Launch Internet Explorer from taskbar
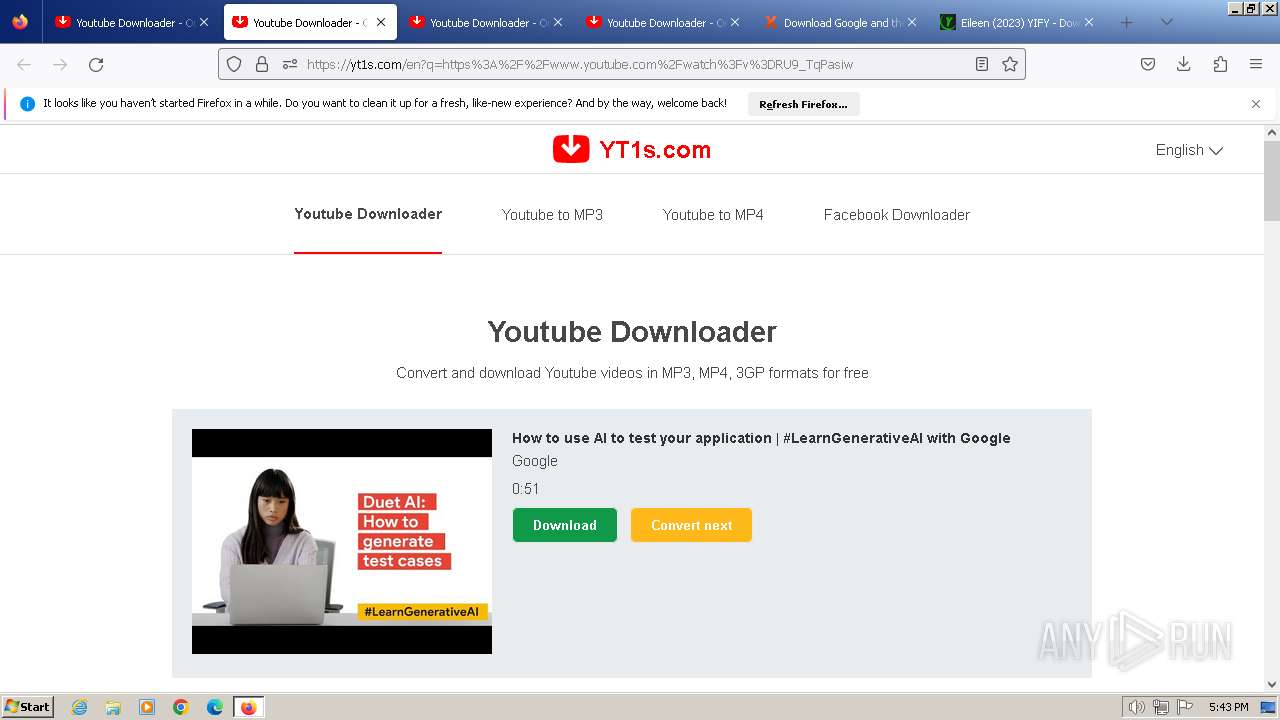The image size is (1280, 720). 80,707
